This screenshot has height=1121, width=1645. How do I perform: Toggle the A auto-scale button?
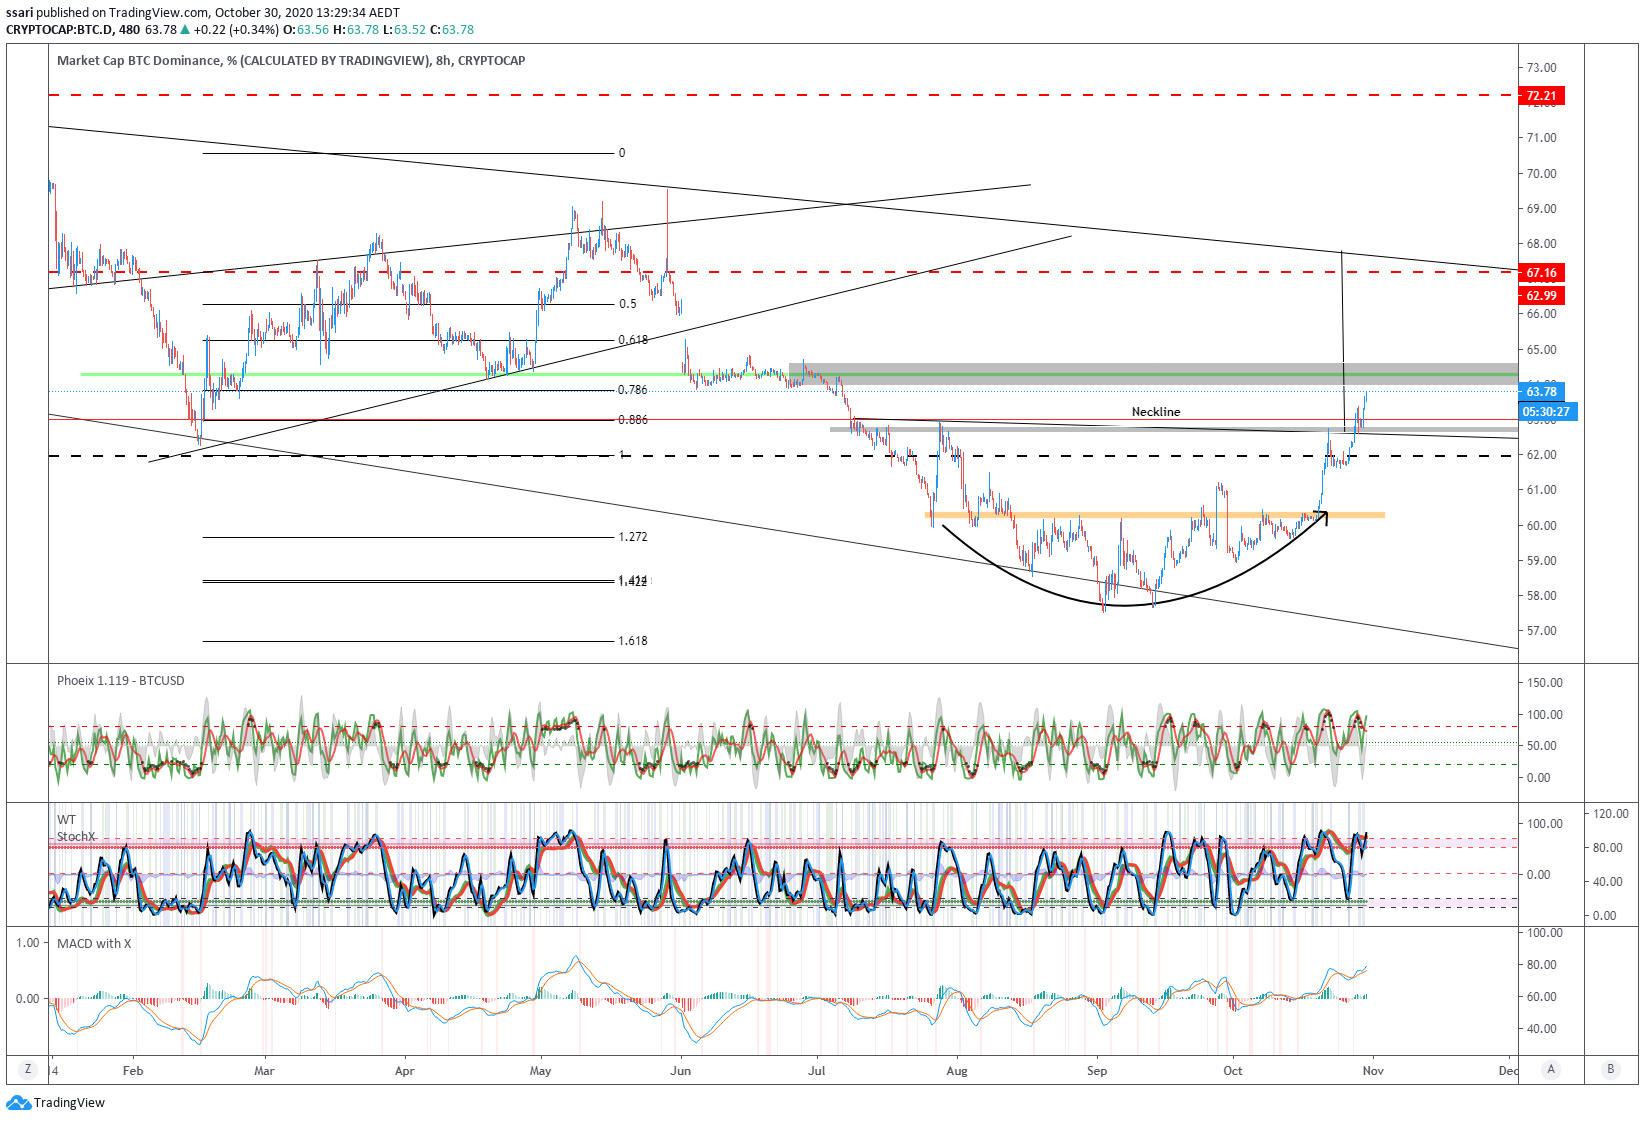tap(1551, 1069)
